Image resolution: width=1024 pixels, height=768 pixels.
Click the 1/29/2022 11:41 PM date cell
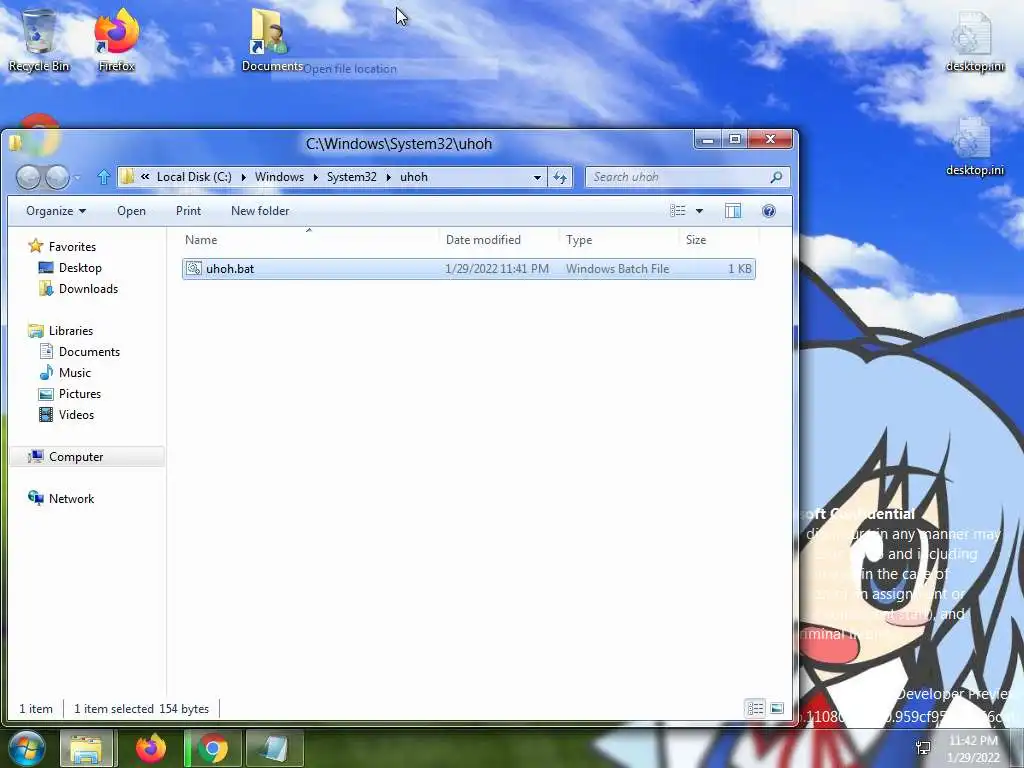pos(497,268)
